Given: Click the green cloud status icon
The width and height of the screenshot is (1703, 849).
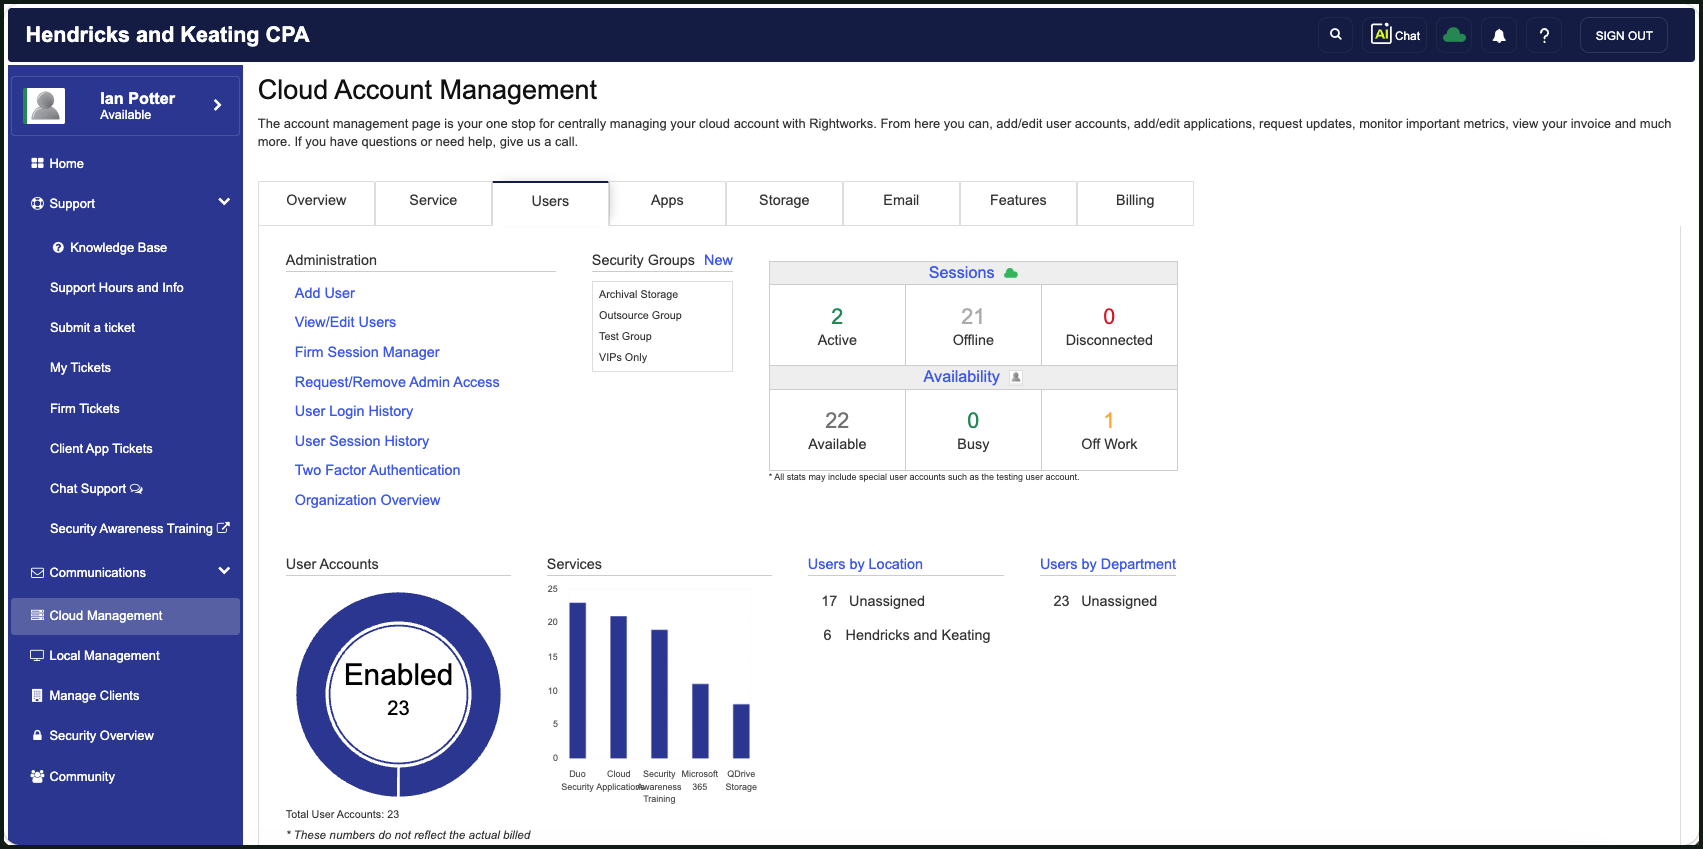Looking at the screenshot, I should [1454, 35].
